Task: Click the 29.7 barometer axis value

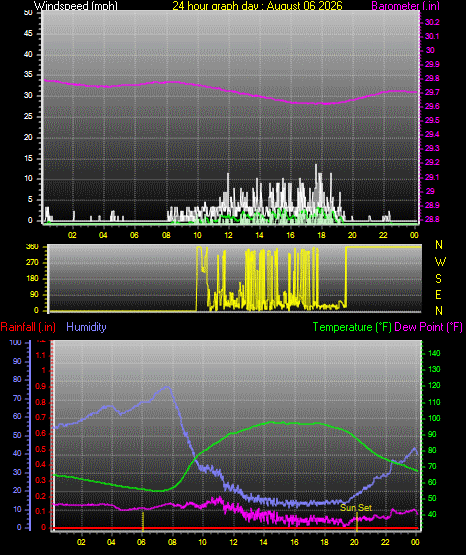Action: tap(432, 92)
